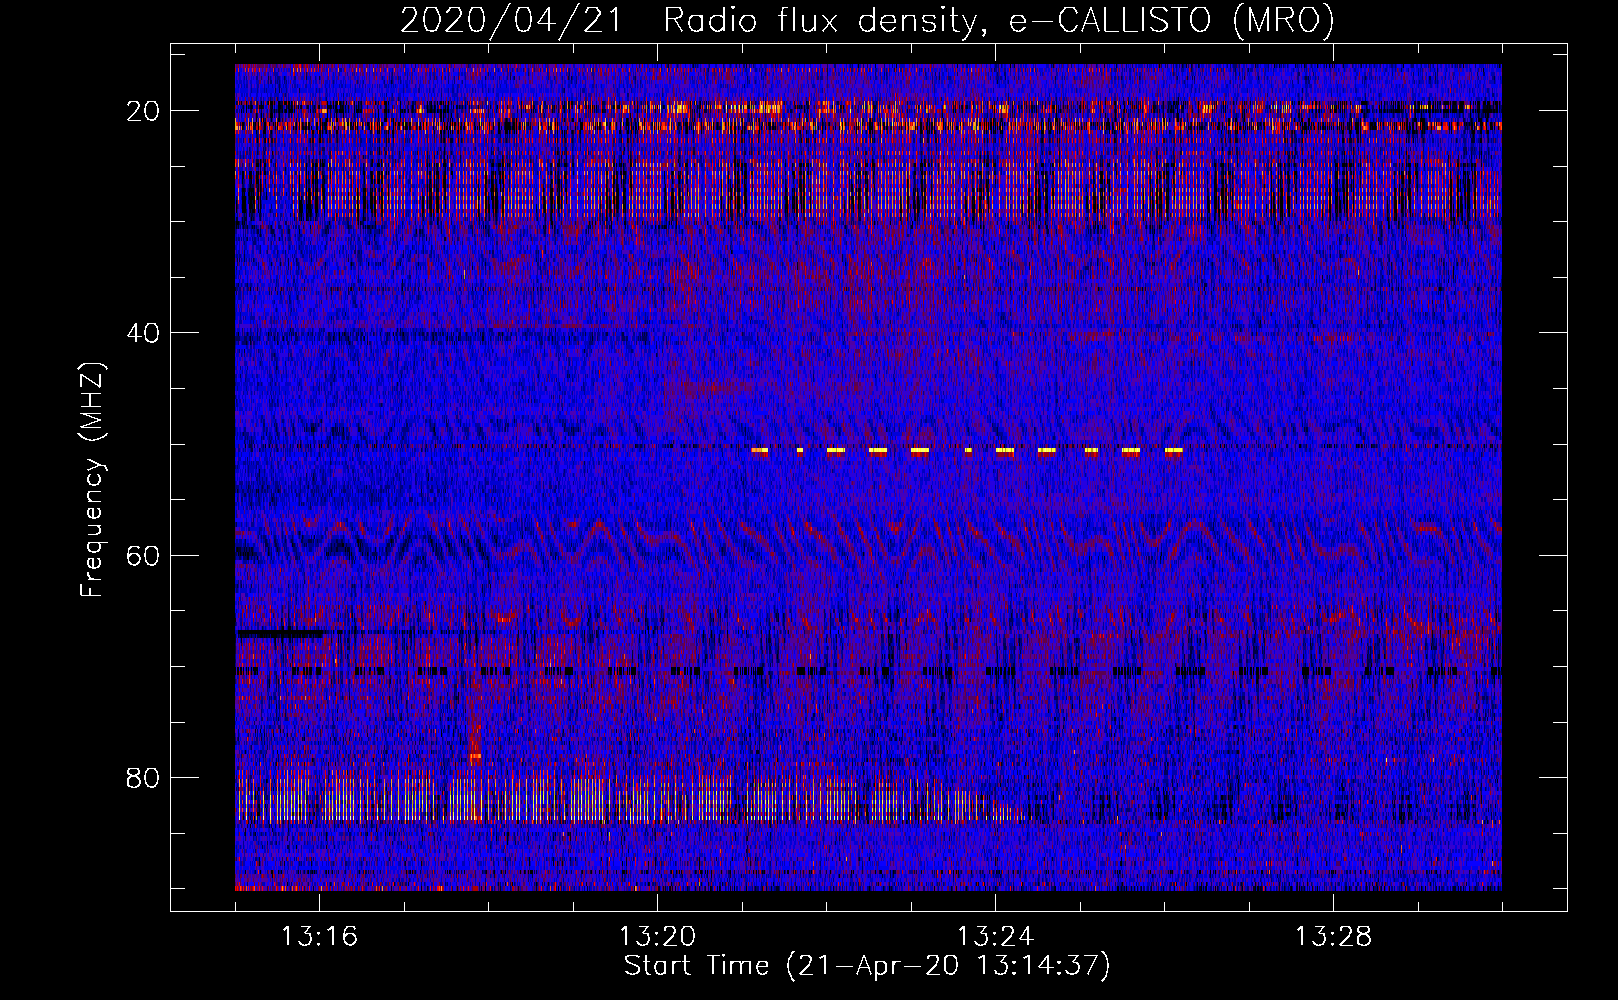
Task: Select the "Frequency (MHZ)" axis label
Action: [x=92, y=480]
